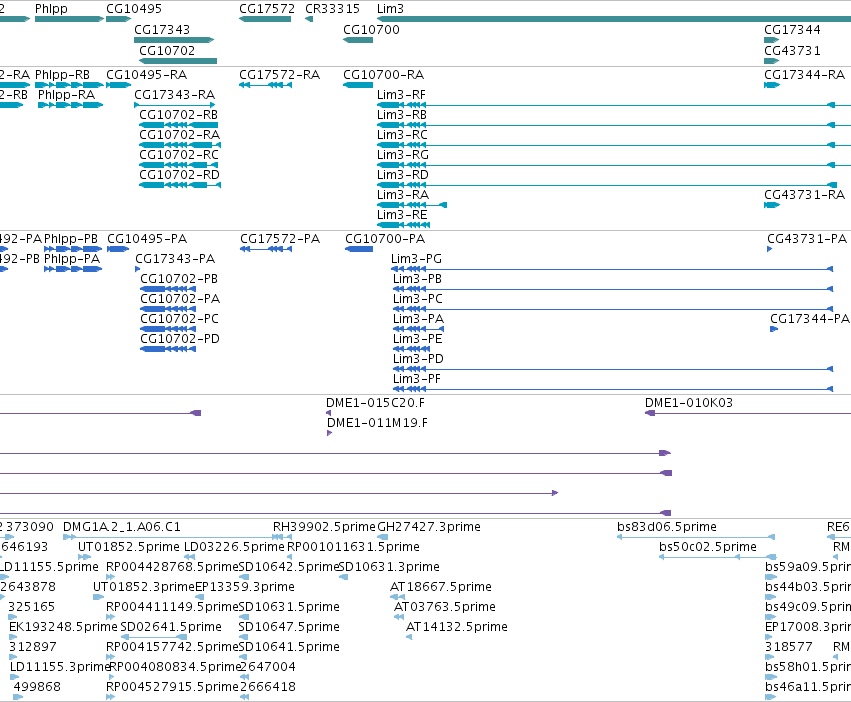Screen dimensions: 851x702
Task: Click the CG10700-PA protein label
Action: tap(385, 239)
